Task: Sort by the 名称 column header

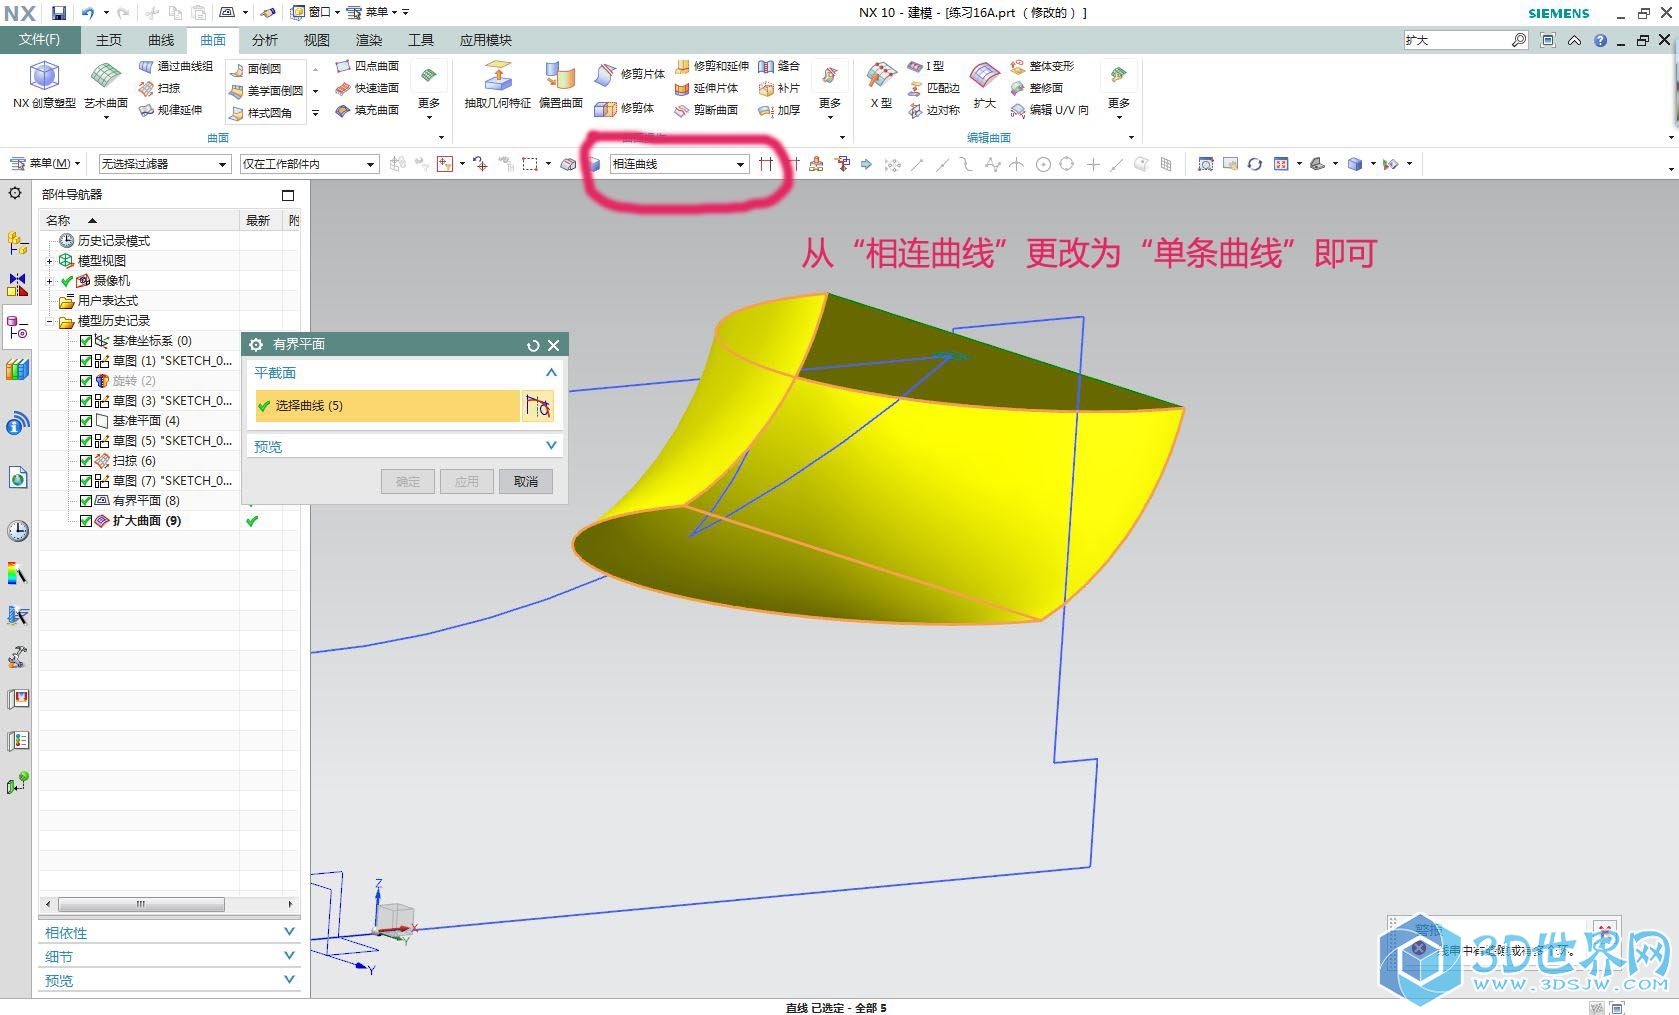Action: tap(140, 220)
